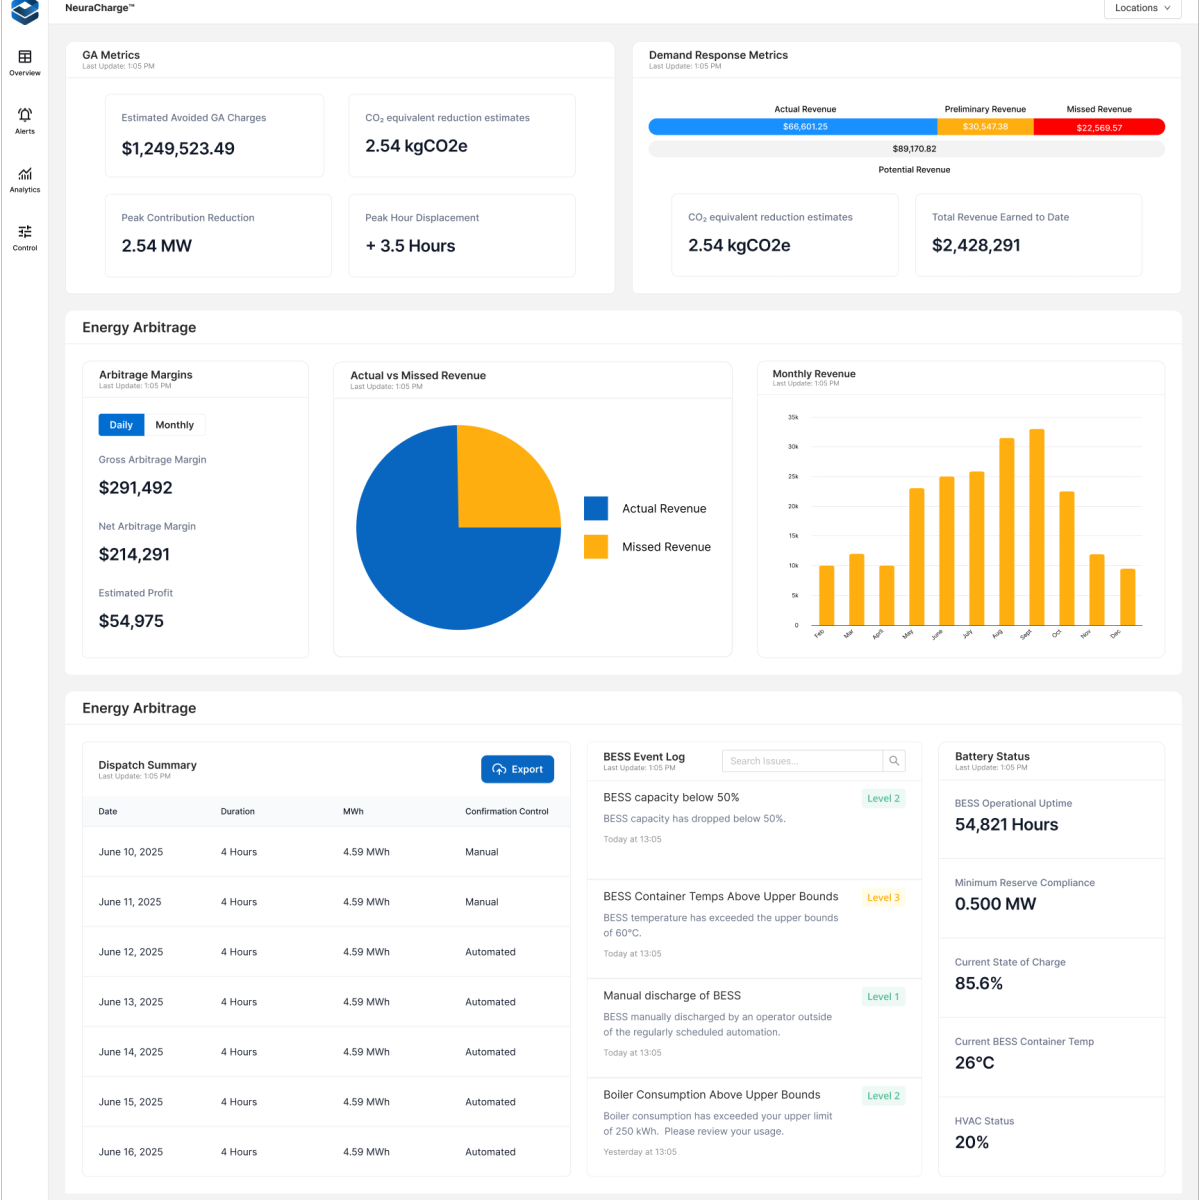Image resolution: width=1200 pixels, height=1200 pixels.
Task: Open the Control sliders icon
Action: [x=25, y=232]
